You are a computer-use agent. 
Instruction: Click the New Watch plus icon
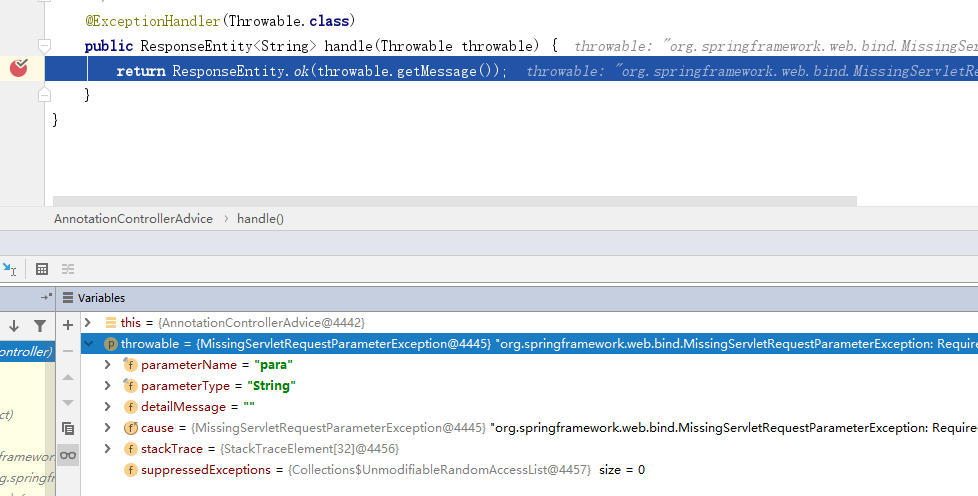click(x=68, y=324)
